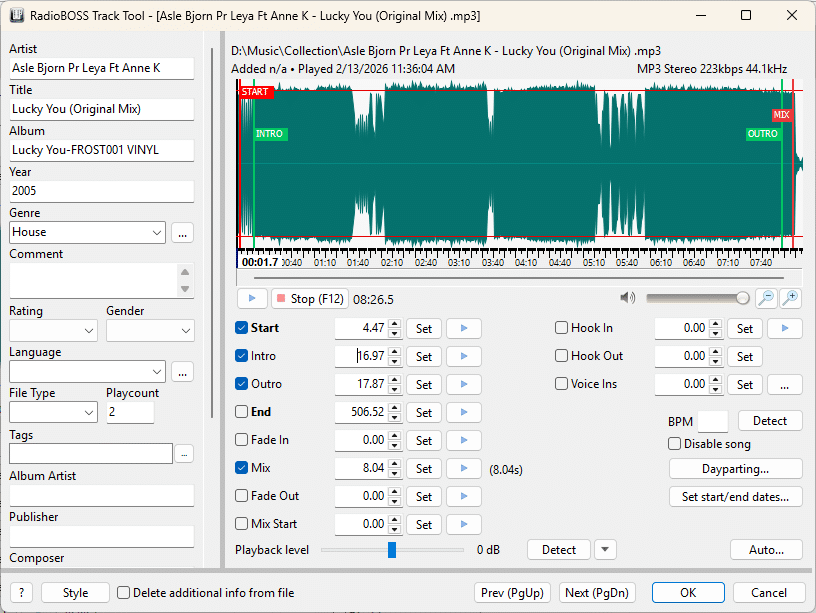Click the waveform play button

252,299
